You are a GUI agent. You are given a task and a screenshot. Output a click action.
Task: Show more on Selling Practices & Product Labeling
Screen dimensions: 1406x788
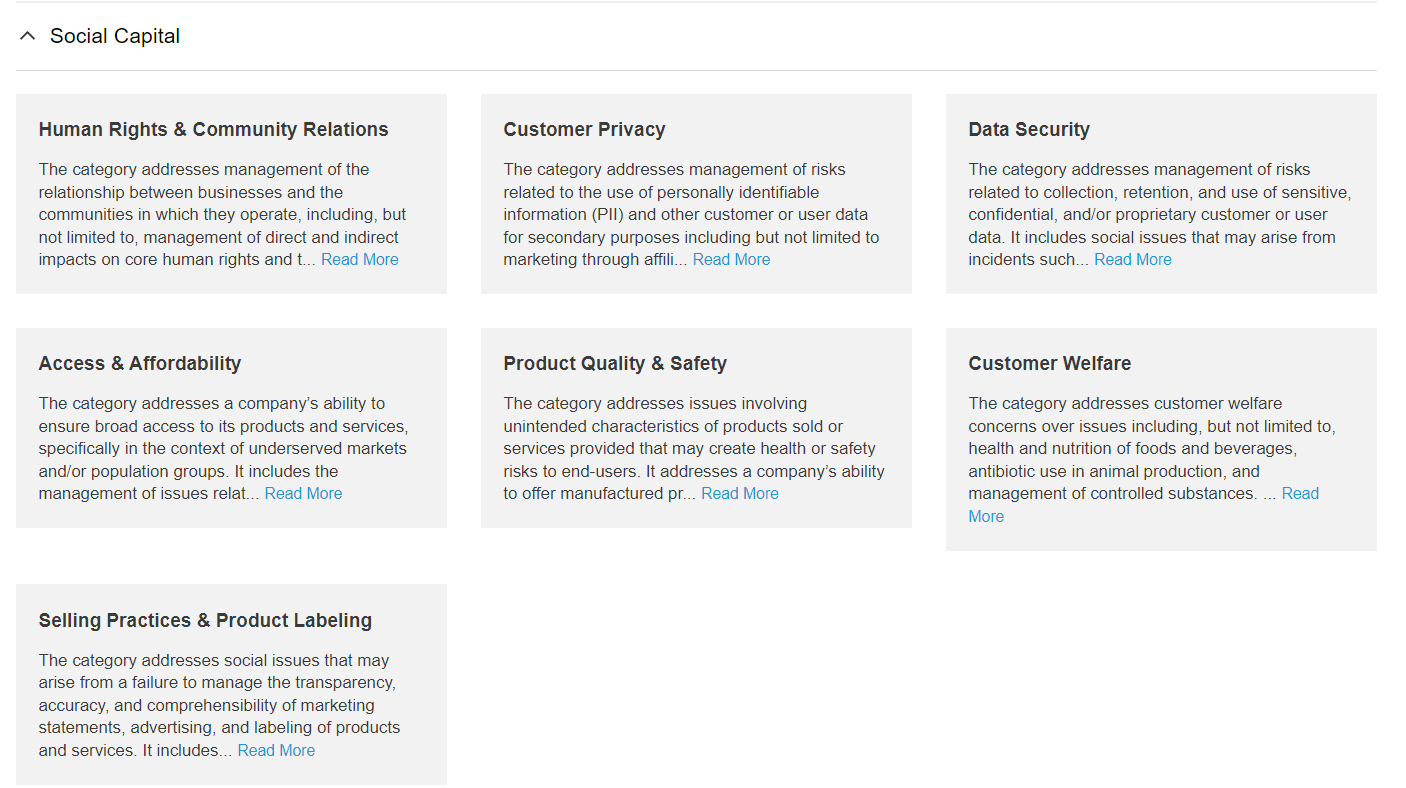(x=276, y=750)
